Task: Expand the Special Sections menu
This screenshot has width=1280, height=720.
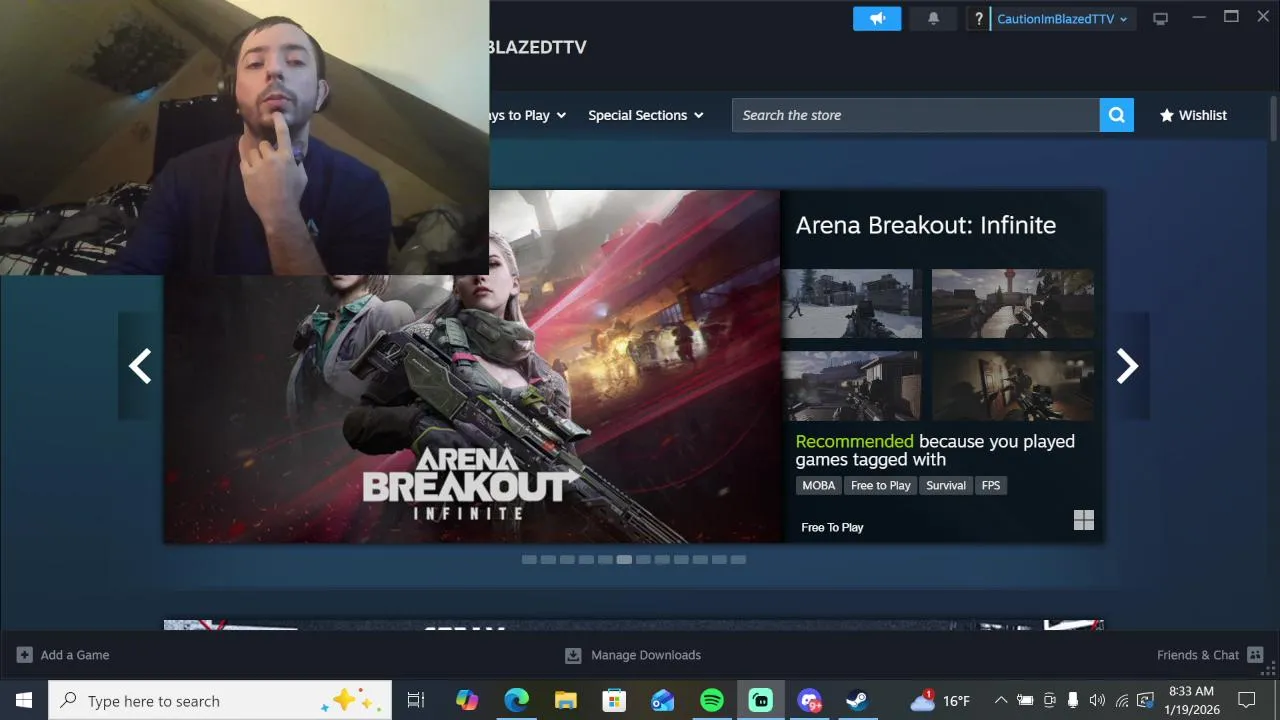Action: (646, 115)
